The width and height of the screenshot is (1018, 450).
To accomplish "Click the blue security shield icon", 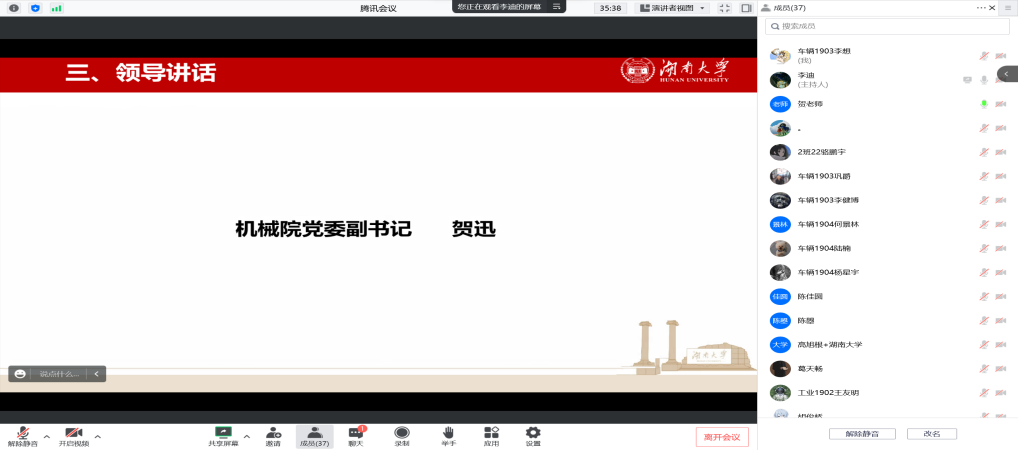I will click(x=35, y=8).
